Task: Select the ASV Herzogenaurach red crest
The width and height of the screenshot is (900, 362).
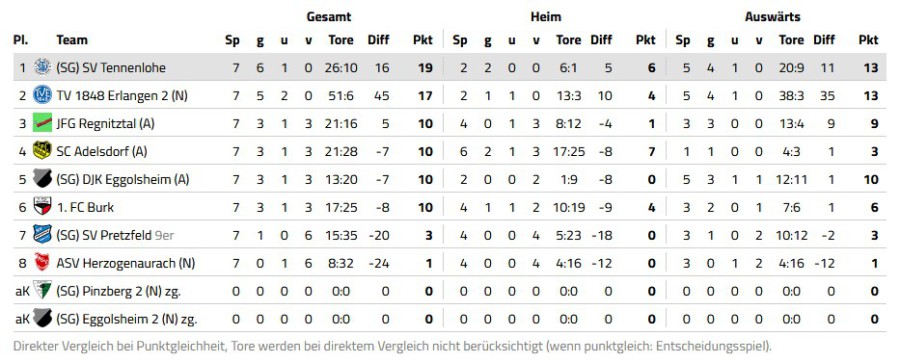Action: 42,263
